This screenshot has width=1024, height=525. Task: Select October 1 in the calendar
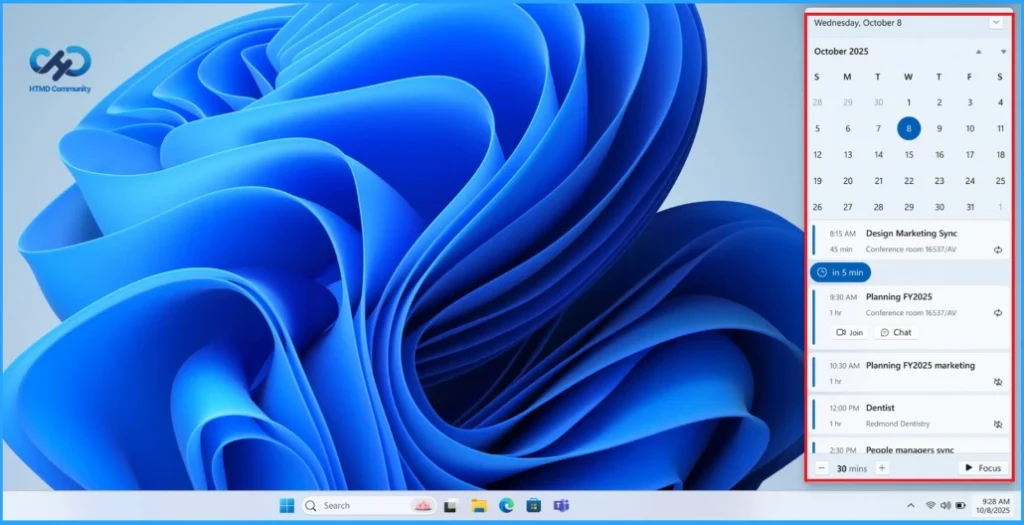[x=908, y=103]
